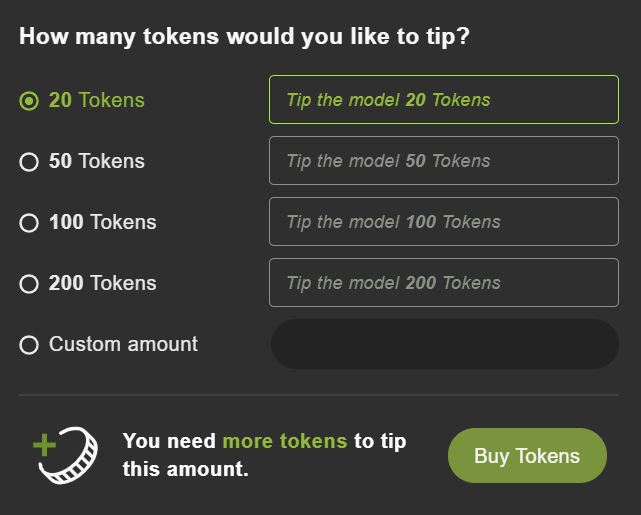Click the "200 Tokens" label text
Viewport: 641px width, 515px height.
click(x=103, y=283)
